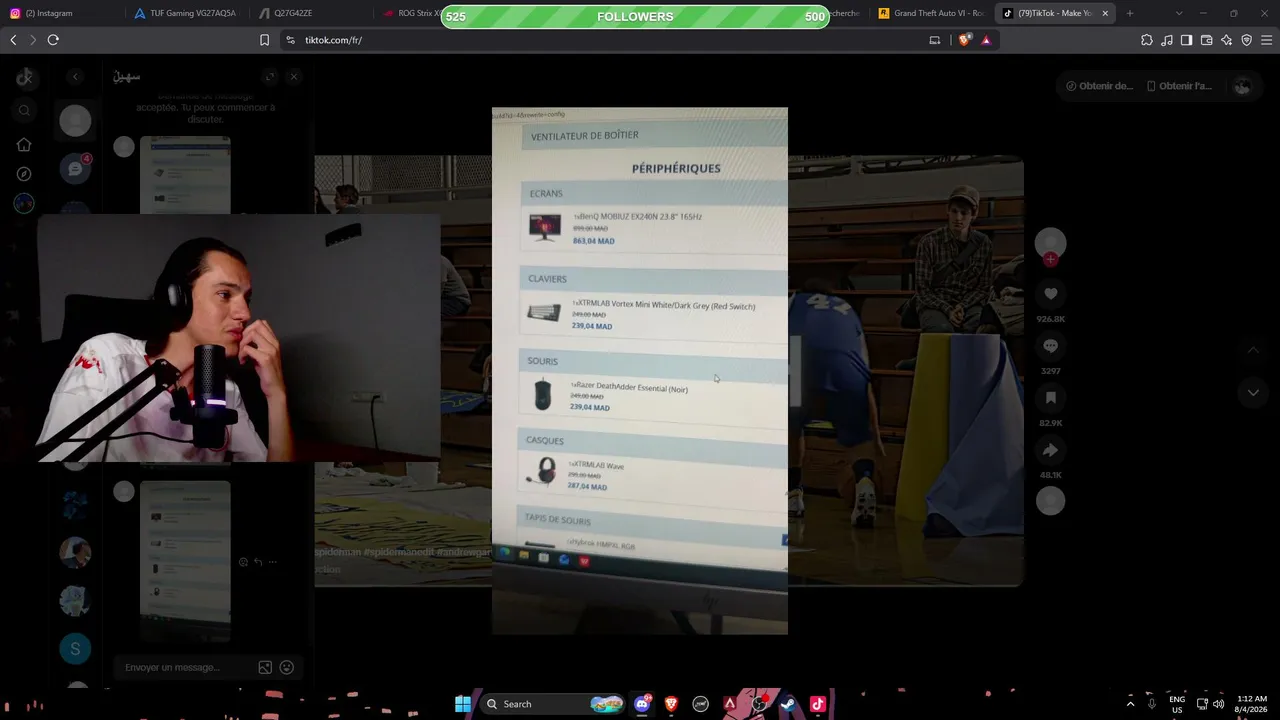1280x720 pixels.
Task: Open the messages icon with red badge
Action: click(75, 168)
